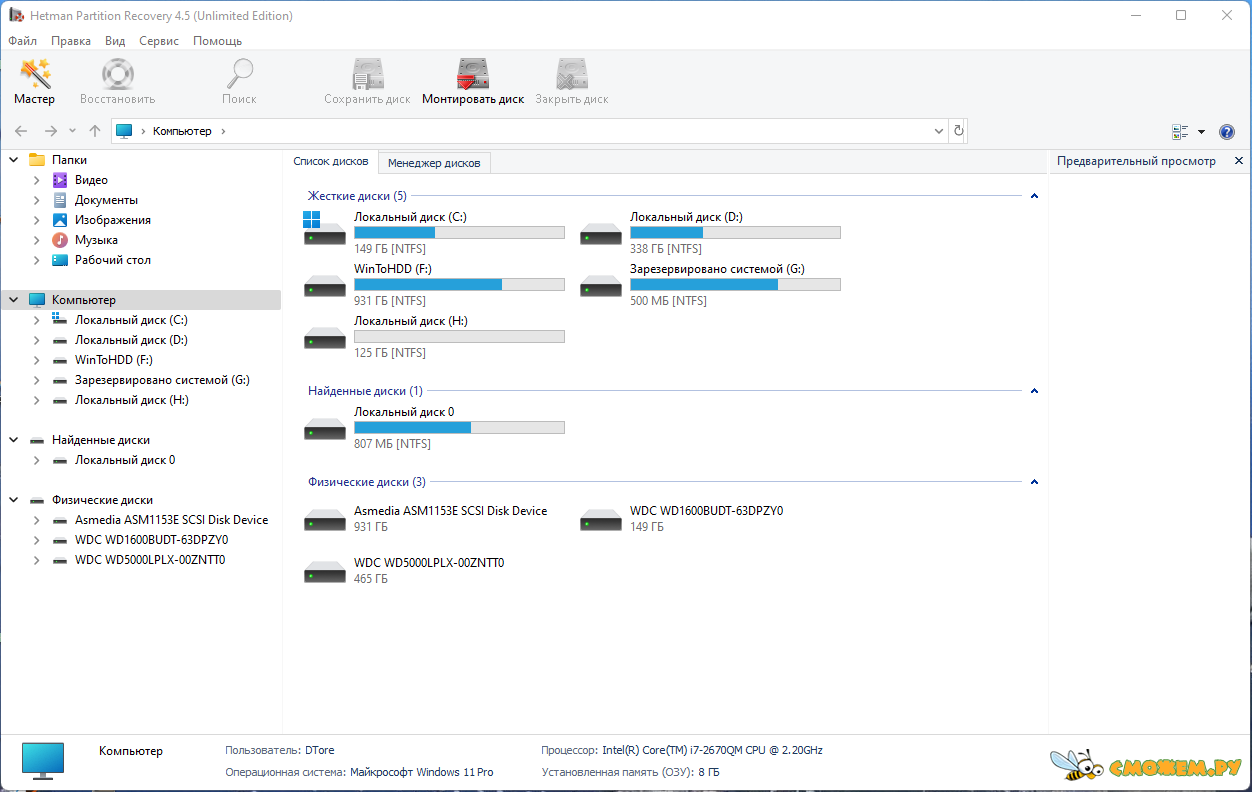Viewport: 1252px width, 792px height.
Task: Expand the Видео folder tree node
Action: click(x=37, y=180)
